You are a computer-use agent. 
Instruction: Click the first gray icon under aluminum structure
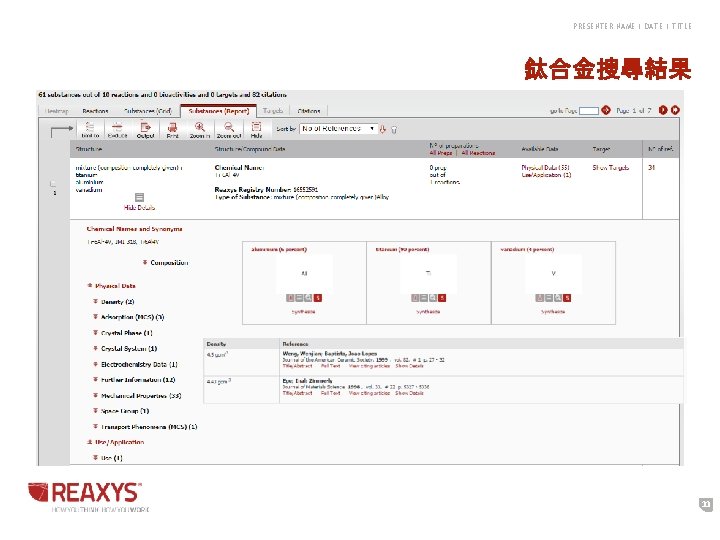(290, 298)
